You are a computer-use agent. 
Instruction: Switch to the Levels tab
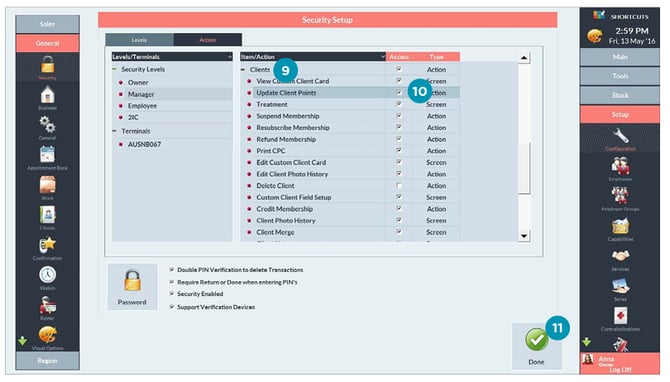point(139,40)
